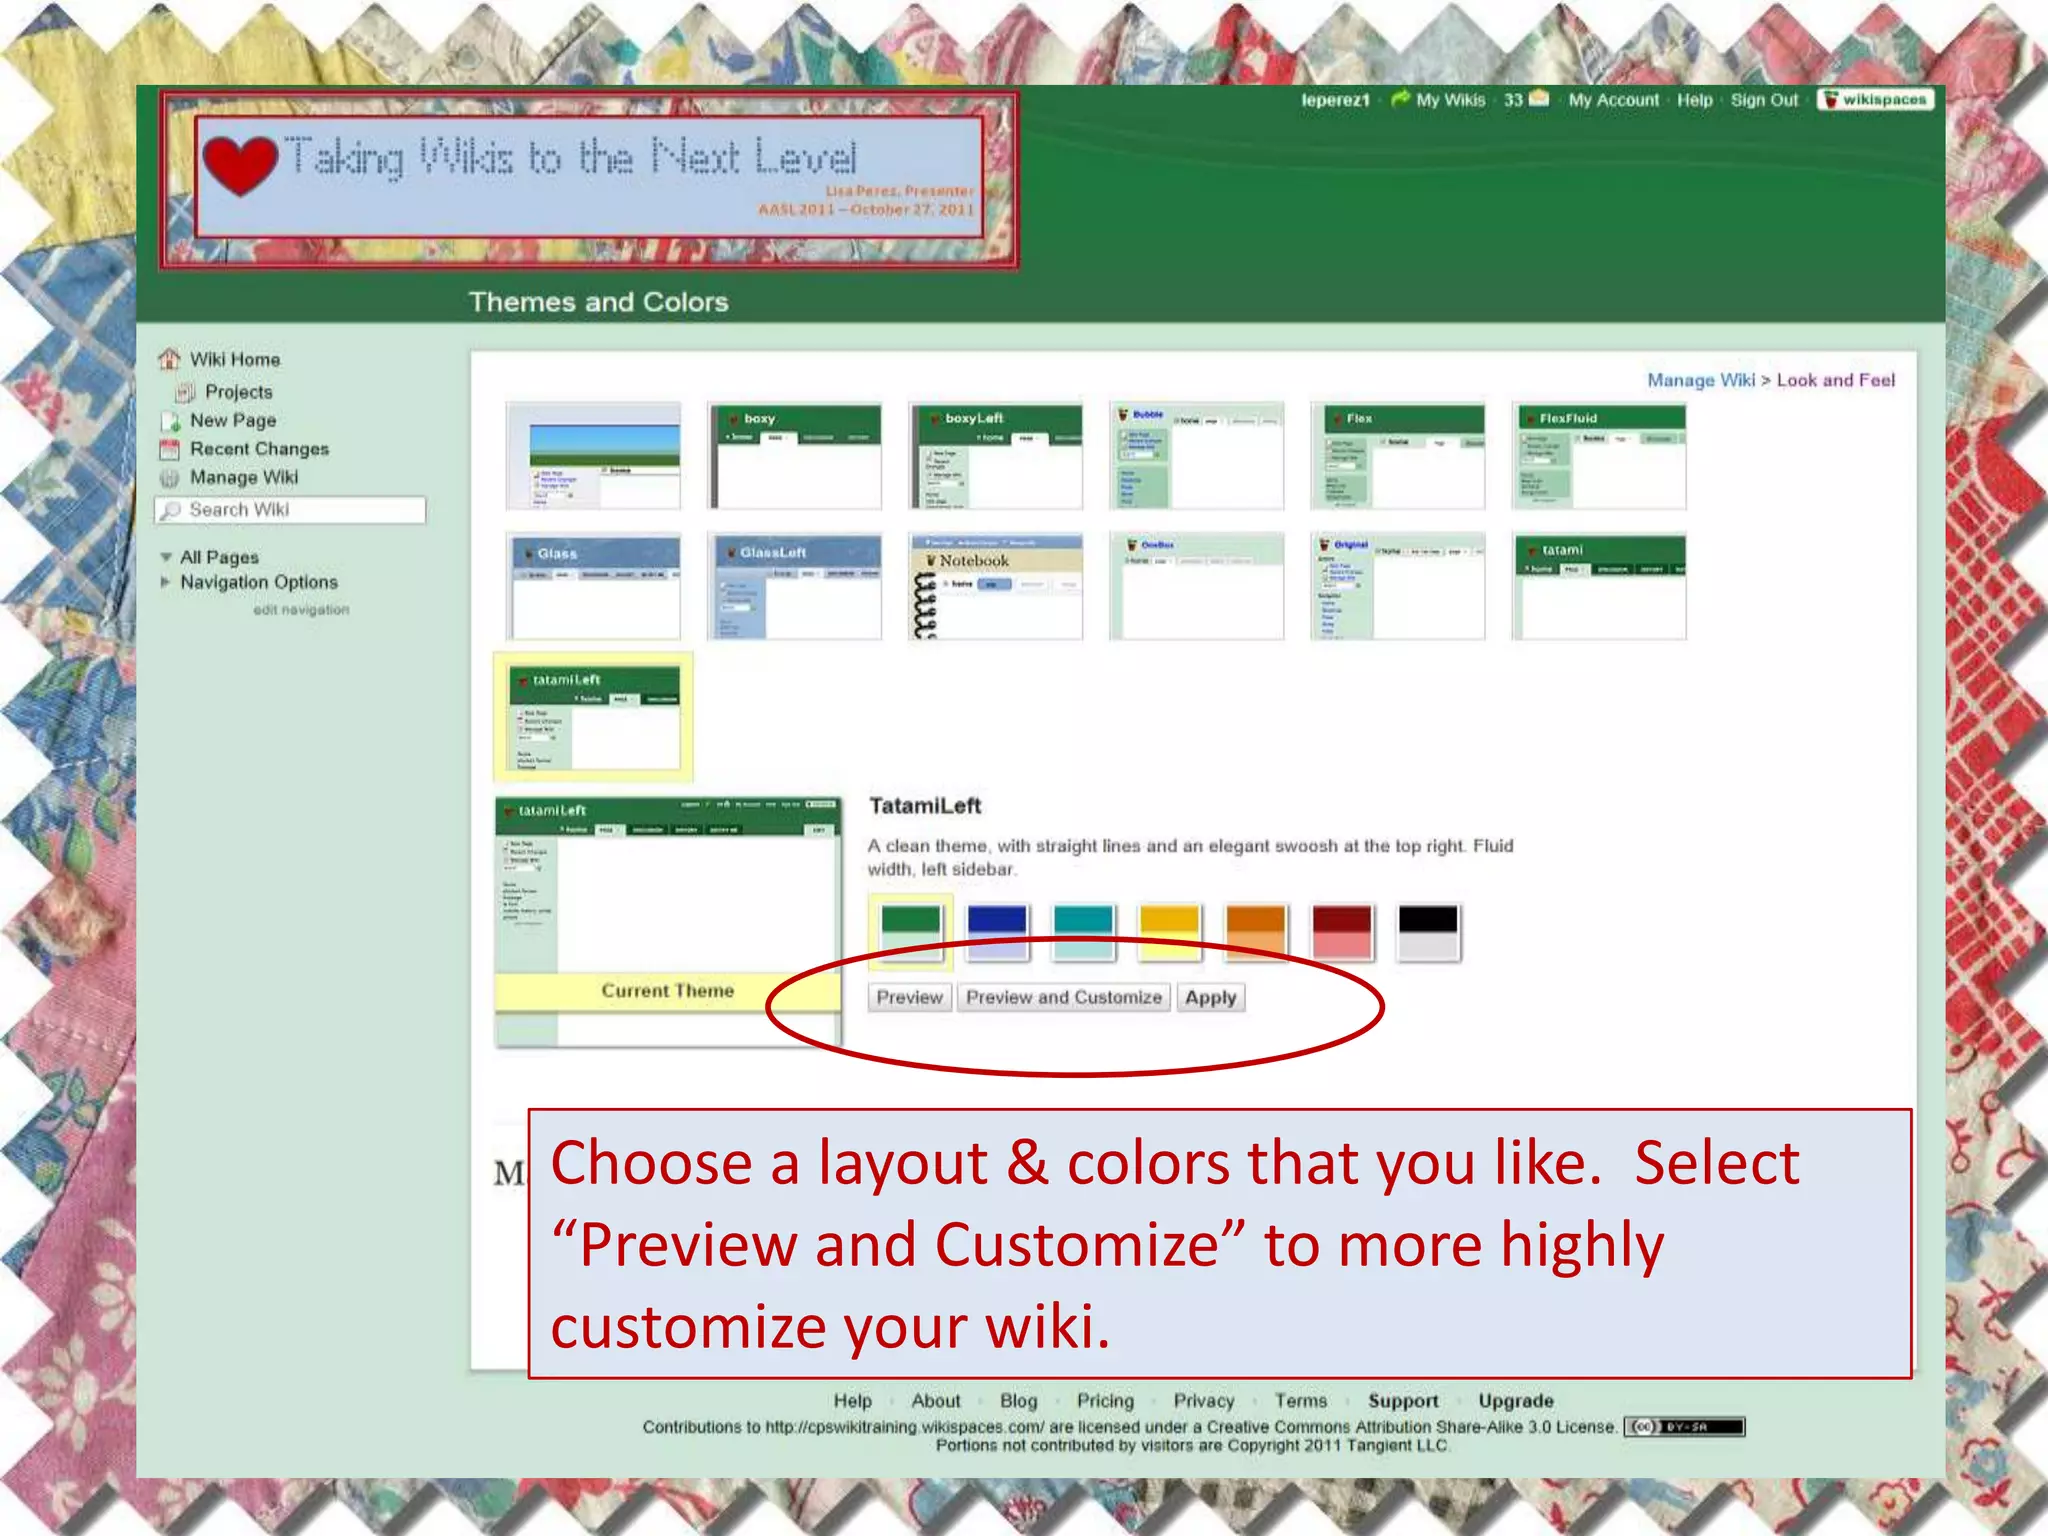The width and height of the screenshot is (2048, 1536).
Task: Select the FlexFluid theme thumbnail
Action: [1599, 456]
